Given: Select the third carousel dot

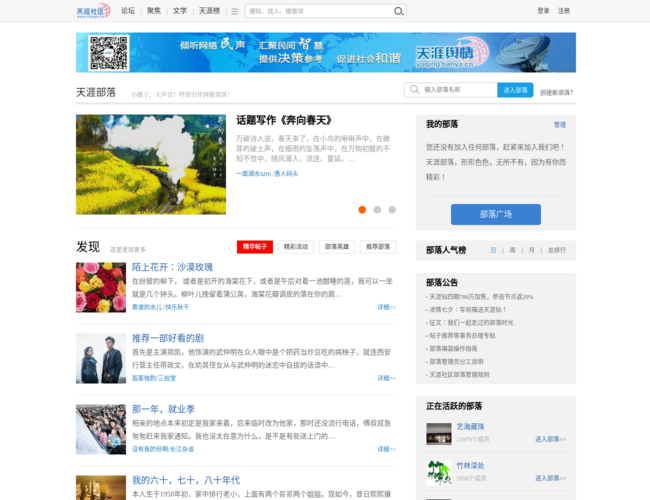Looking at the screenshot, I should click(392, 210).
